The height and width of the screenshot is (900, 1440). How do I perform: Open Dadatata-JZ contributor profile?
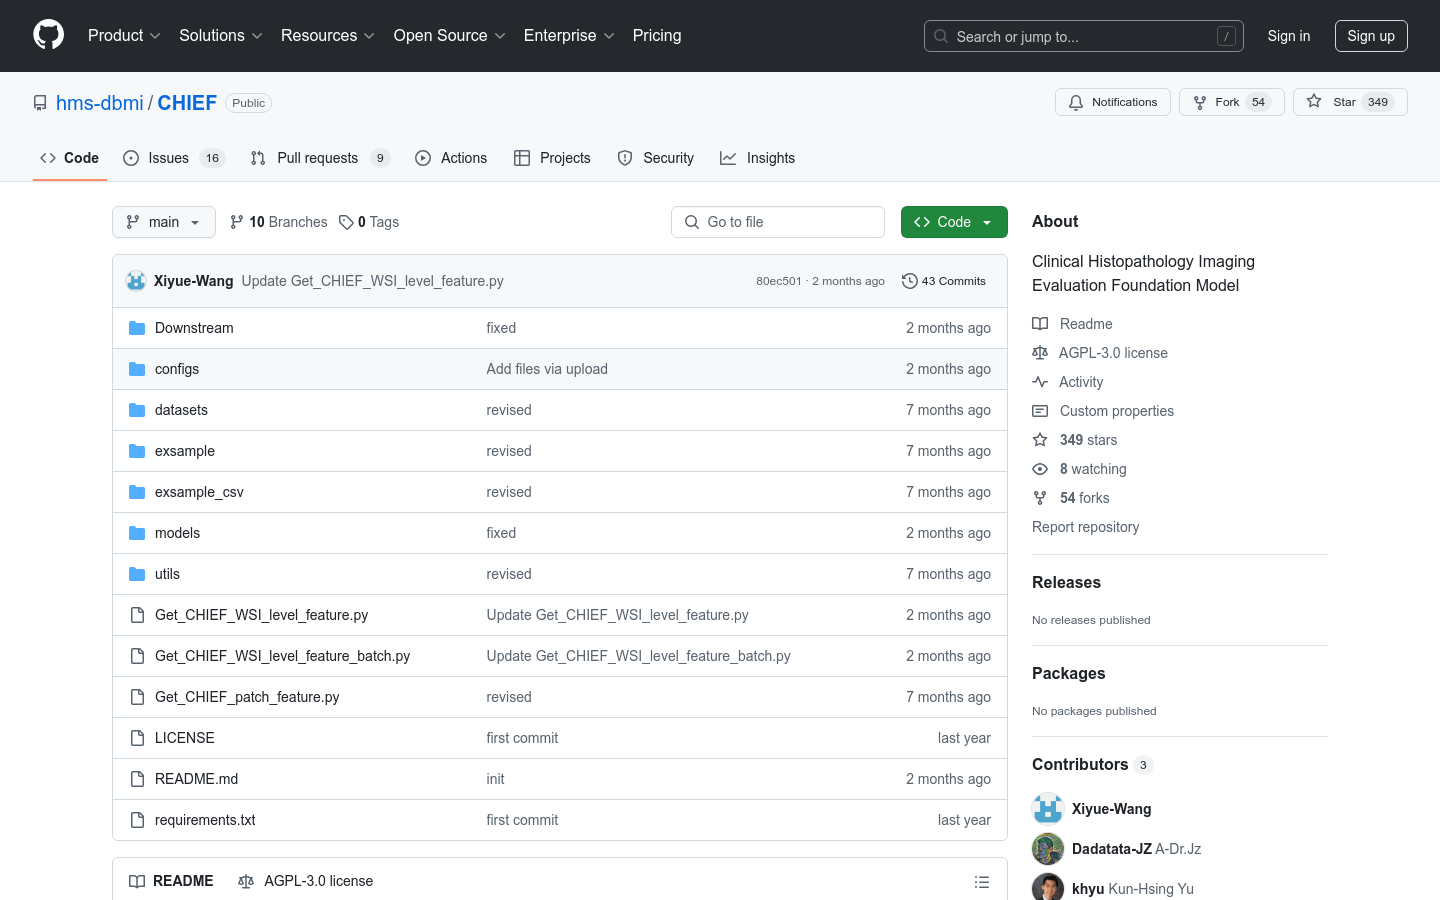(1112, 849)
